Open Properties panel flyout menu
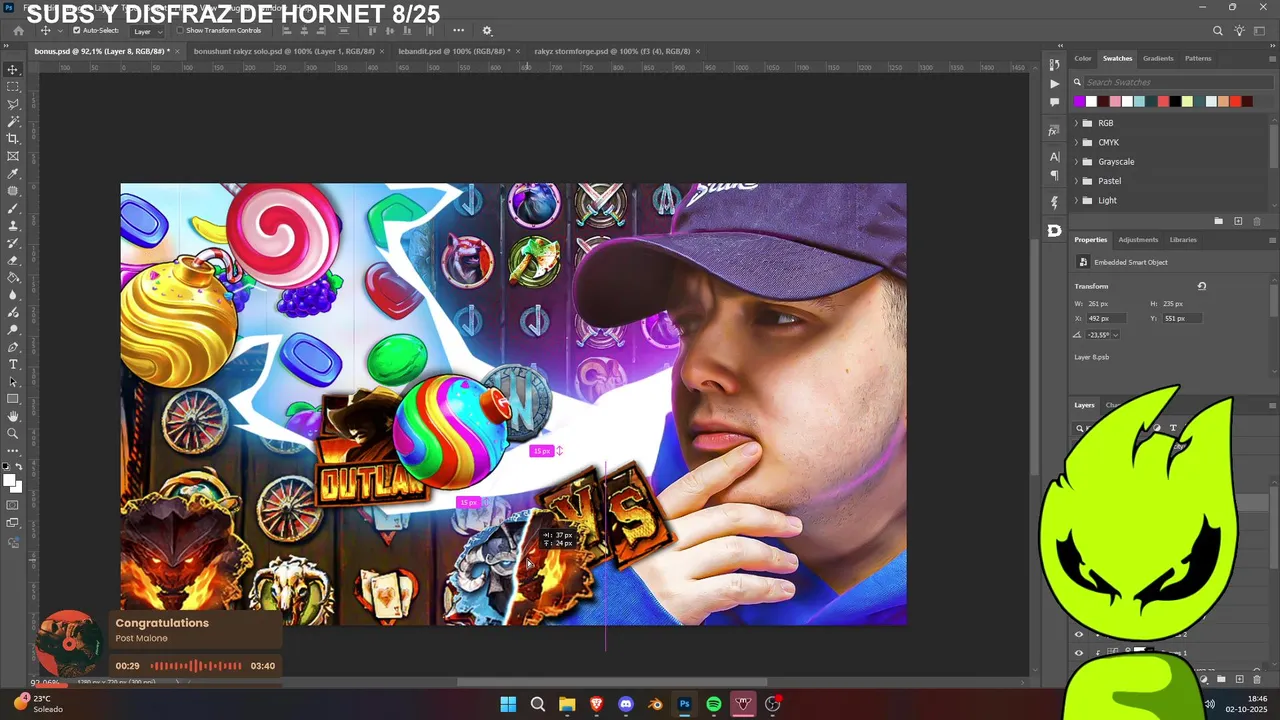Screen dimensions: 1280x720 point(1272,240)
